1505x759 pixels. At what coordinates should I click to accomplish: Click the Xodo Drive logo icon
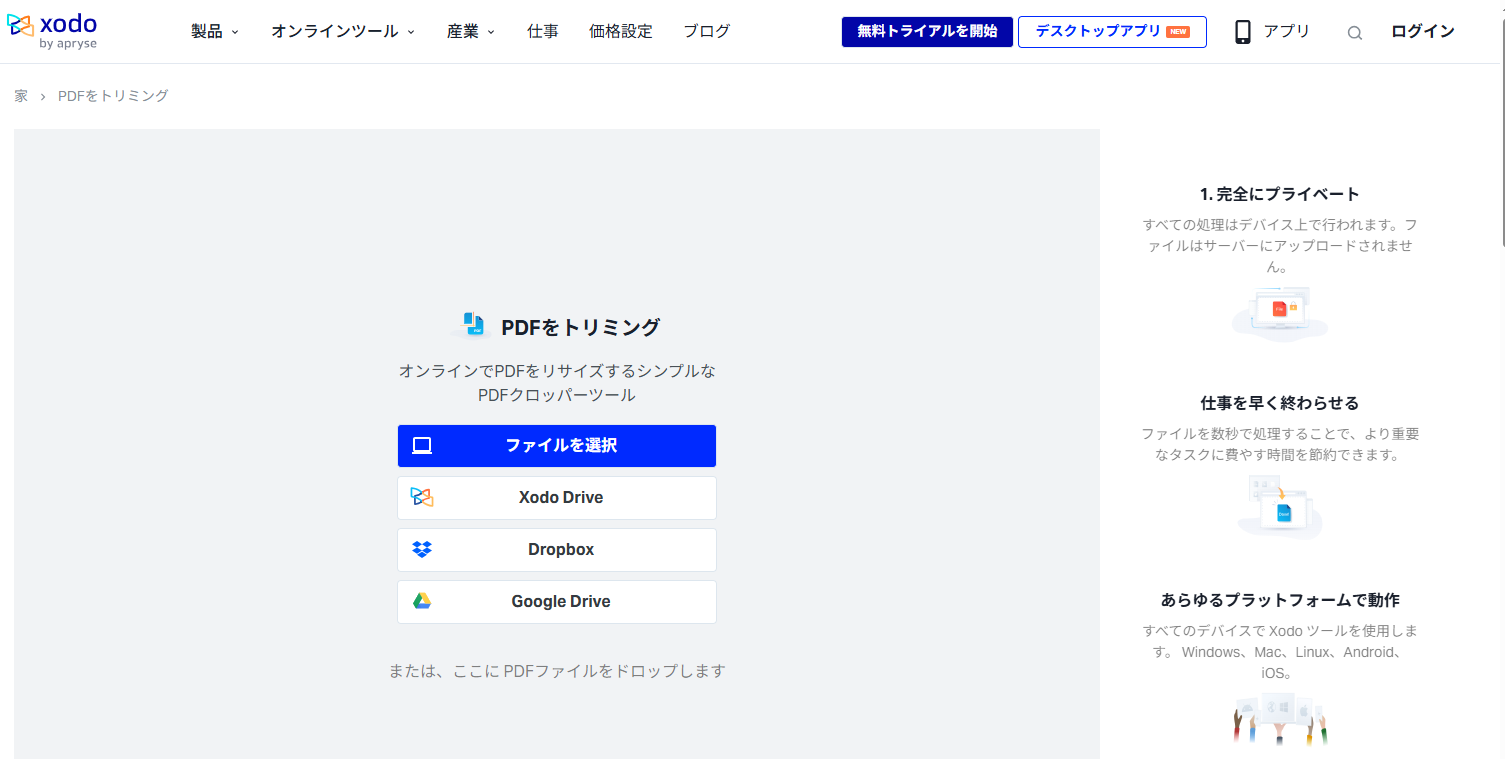[422, 498]
